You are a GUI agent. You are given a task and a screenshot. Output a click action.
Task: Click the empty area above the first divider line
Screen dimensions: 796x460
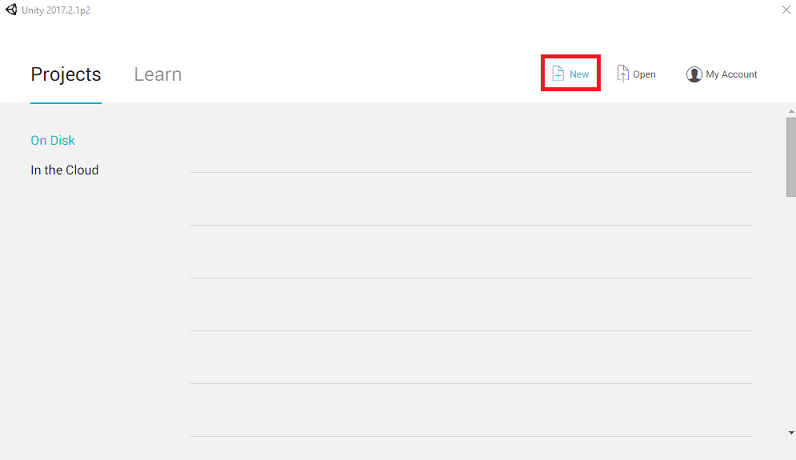coord(471,140)
